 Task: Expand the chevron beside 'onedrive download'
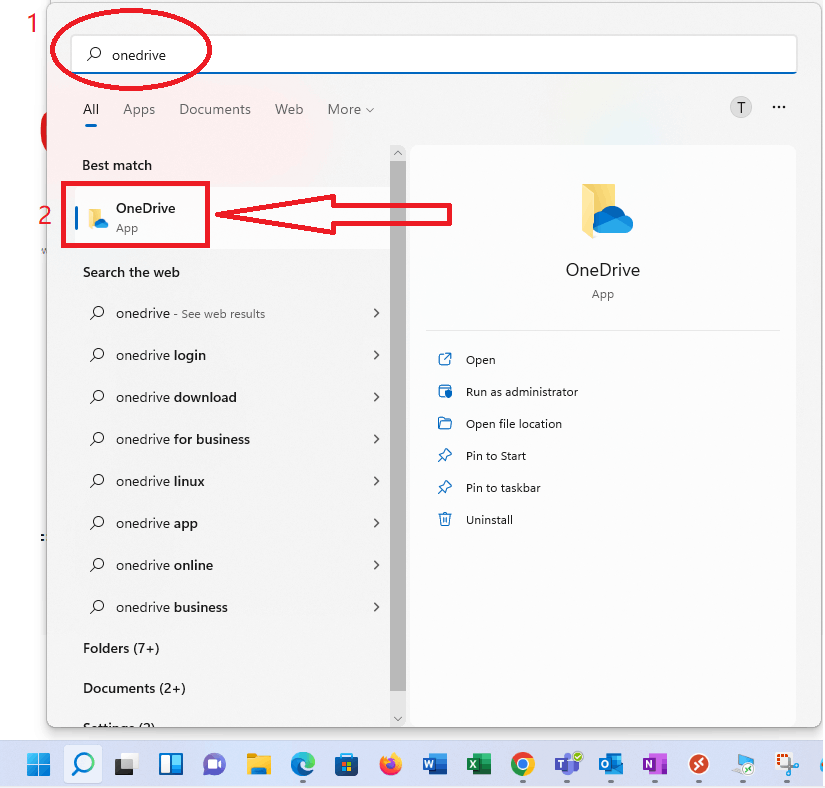(376, 397)
